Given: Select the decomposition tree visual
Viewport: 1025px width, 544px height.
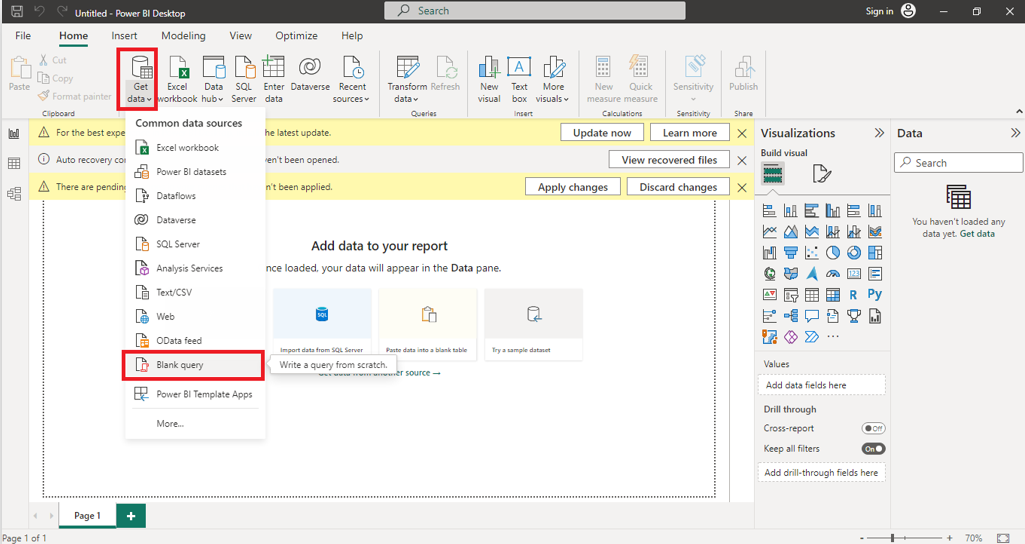Looking at the screenshot, I should pos(791,316).
